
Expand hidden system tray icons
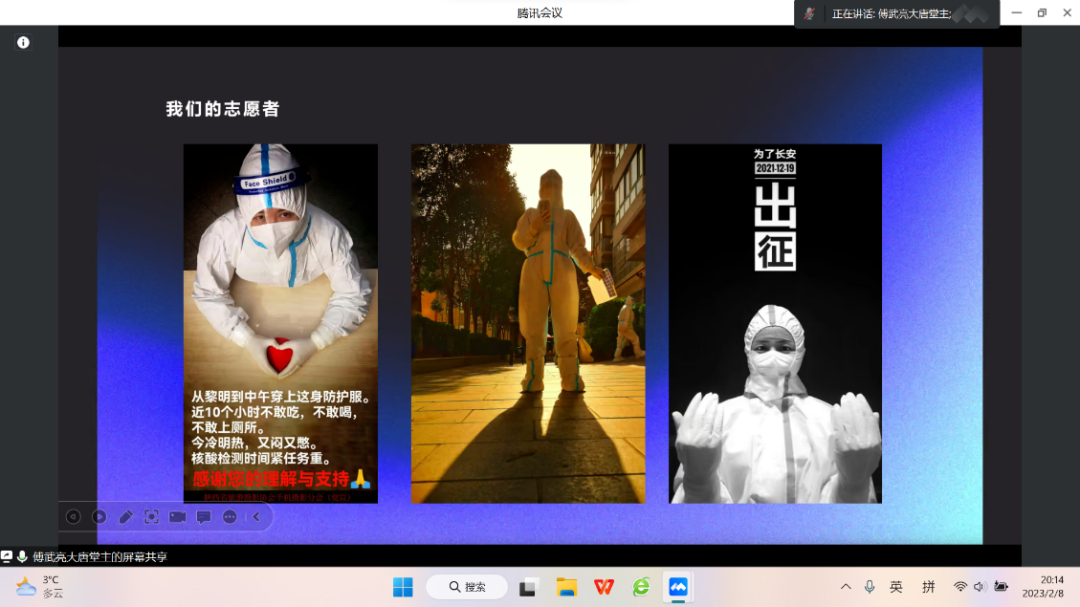point(846,587)
